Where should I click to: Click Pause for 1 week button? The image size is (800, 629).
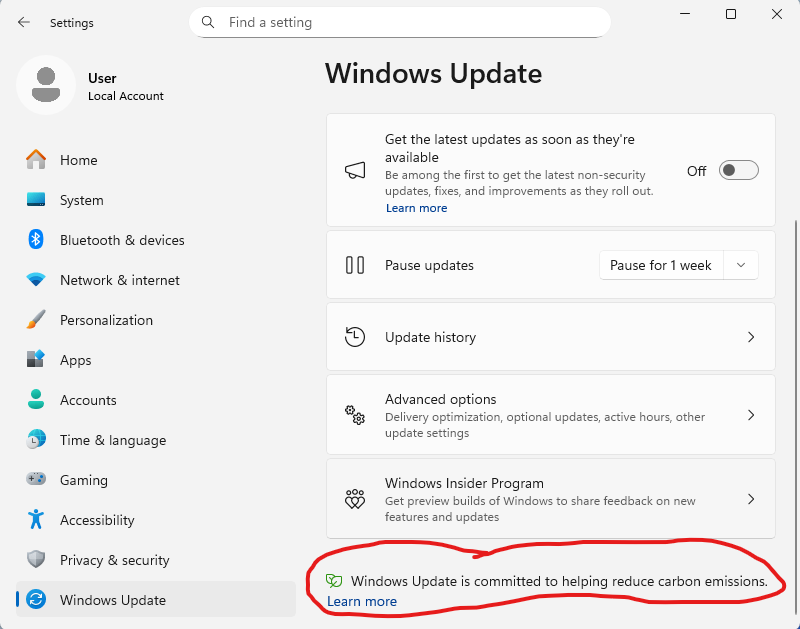point(661,265)
